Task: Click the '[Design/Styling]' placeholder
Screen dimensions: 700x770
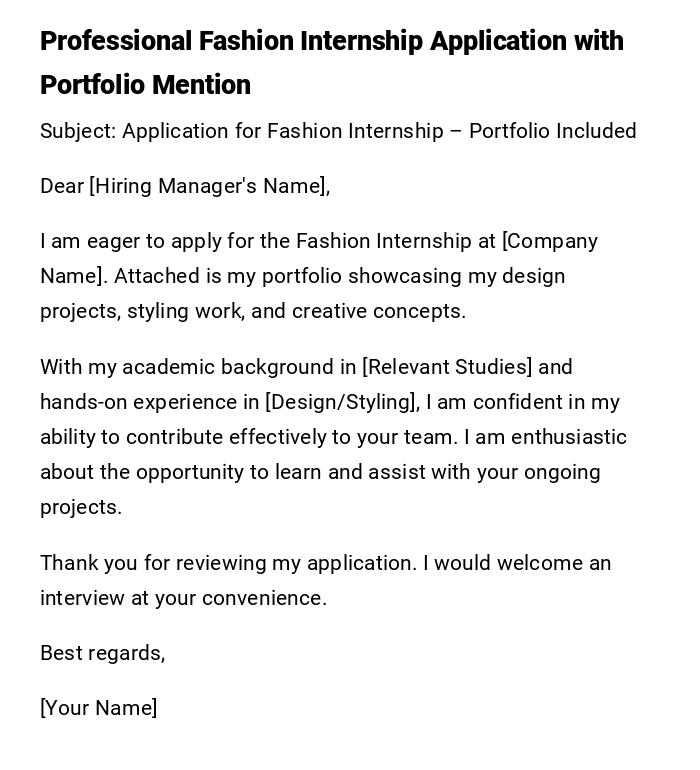Action: pos(342,402)
